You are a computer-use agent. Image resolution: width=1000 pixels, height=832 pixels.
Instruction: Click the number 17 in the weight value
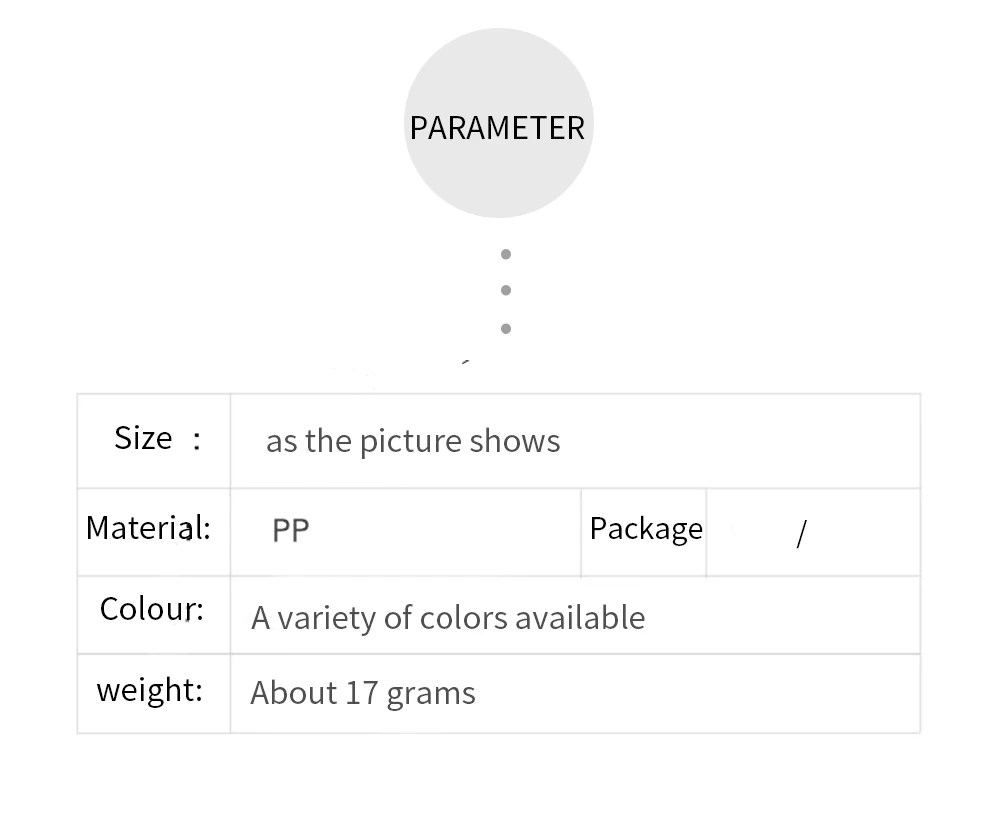(362, 693)
